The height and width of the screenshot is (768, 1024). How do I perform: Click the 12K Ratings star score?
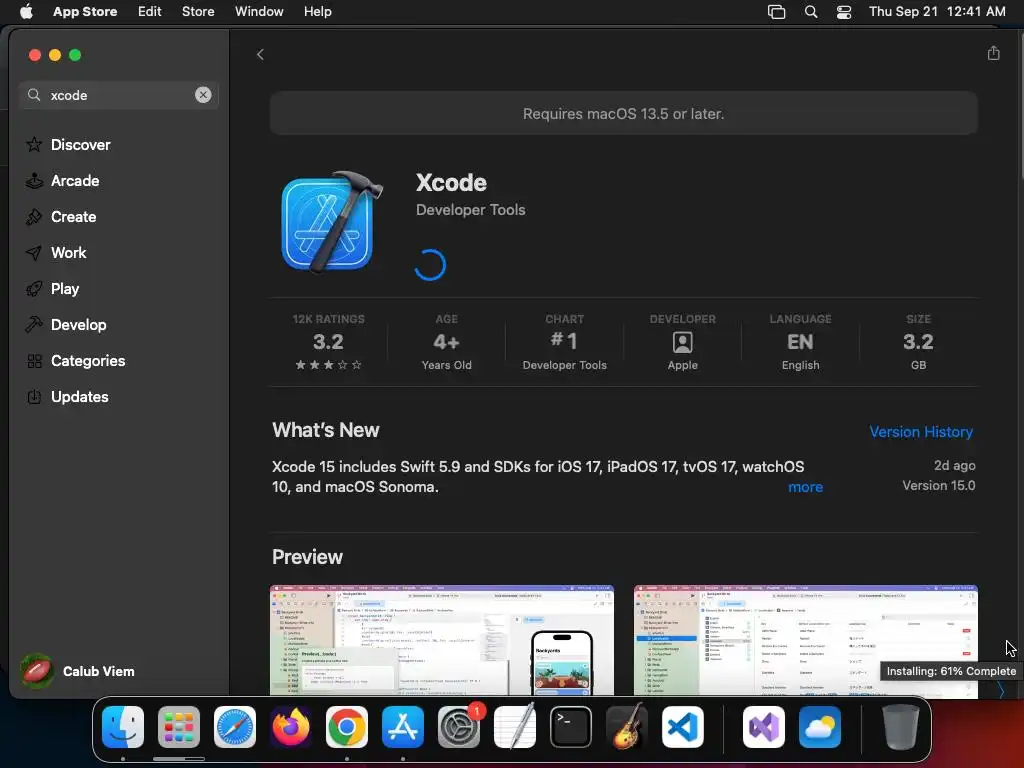tap(328, 342)
